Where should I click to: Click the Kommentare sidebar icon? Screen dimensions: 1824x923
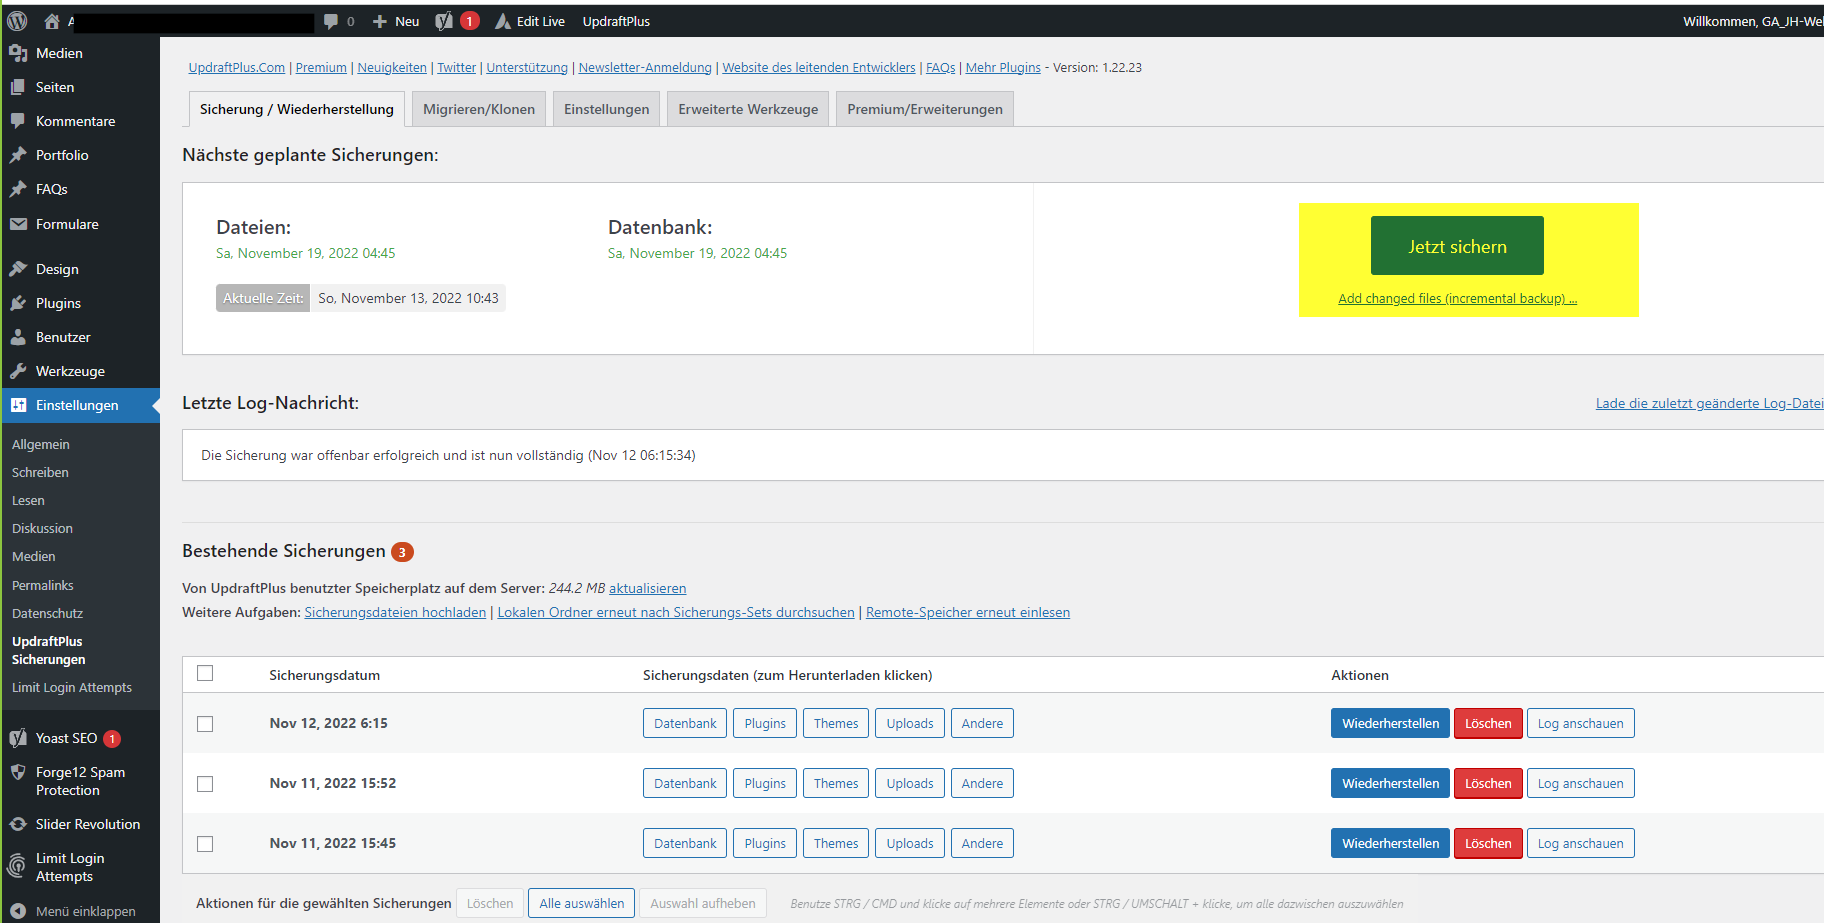18,121
